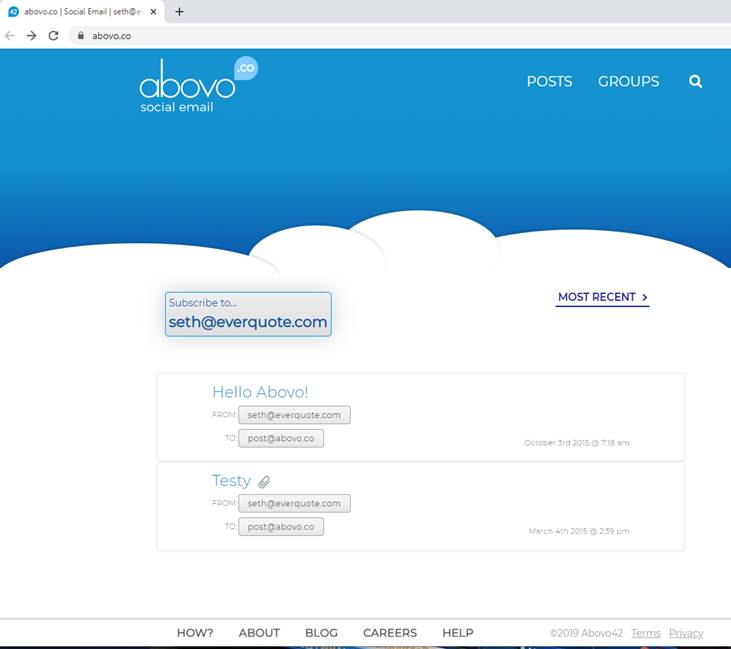This screenshot has width=731, height=649.
Task: Click Subscribe to seth@everquote.com button
Action: click(248, 314)
